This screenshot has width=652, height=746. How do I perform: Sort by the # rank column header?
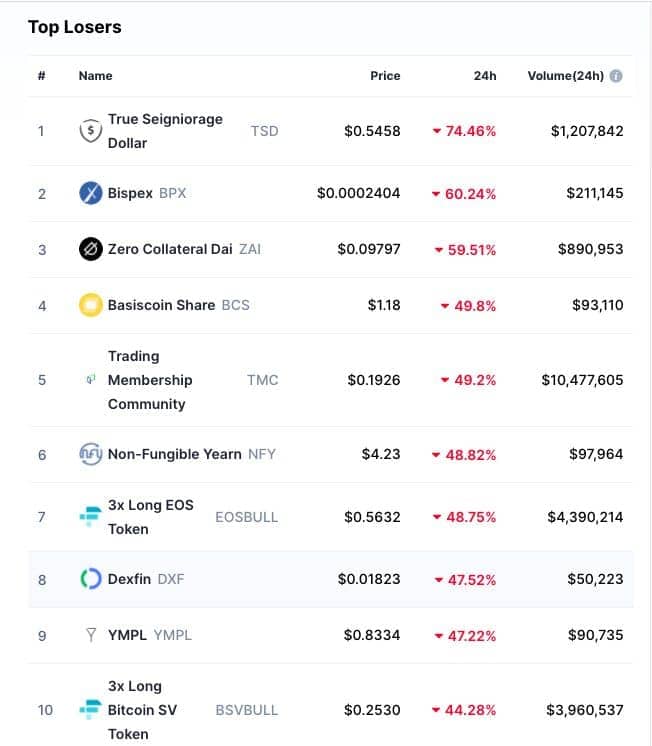coord(42,76)
